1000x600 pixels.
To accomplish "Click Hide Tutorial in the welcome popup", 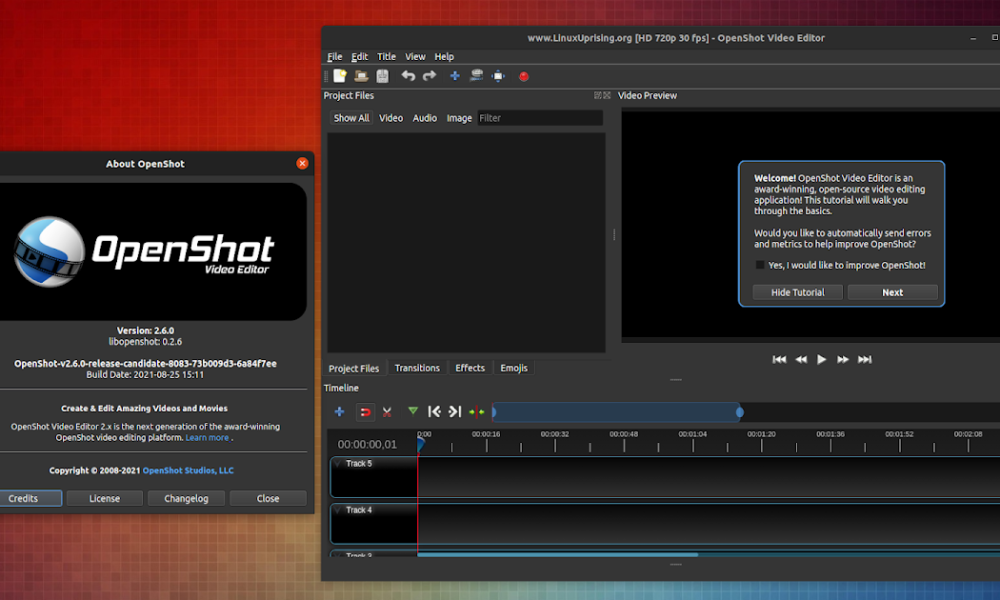I will point(798,292).
